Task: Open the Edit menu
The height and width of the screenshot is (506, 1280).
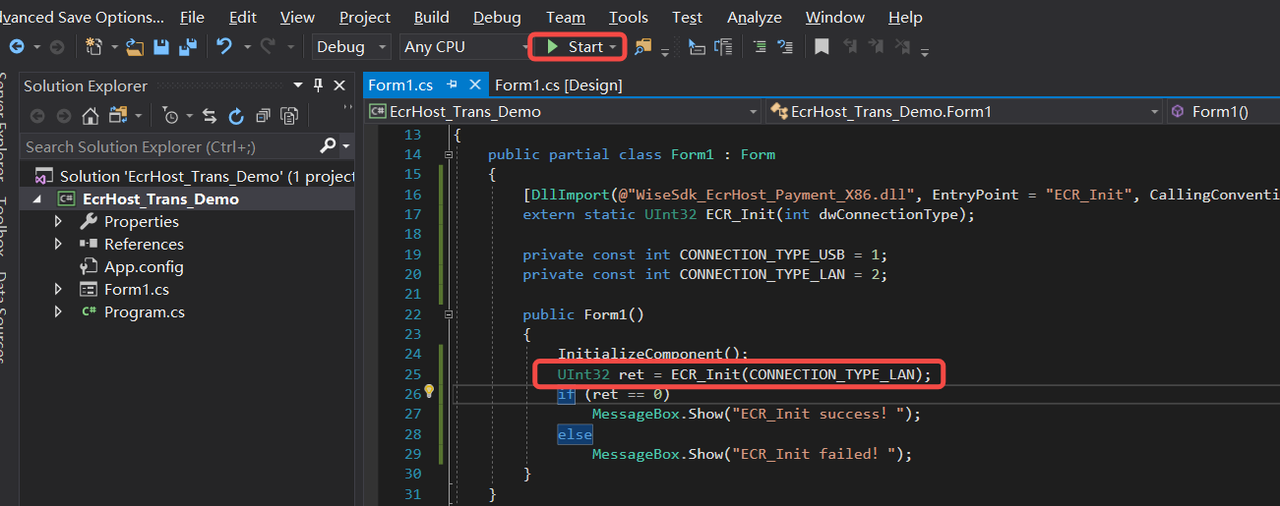Action: click(x=242, y=17)
